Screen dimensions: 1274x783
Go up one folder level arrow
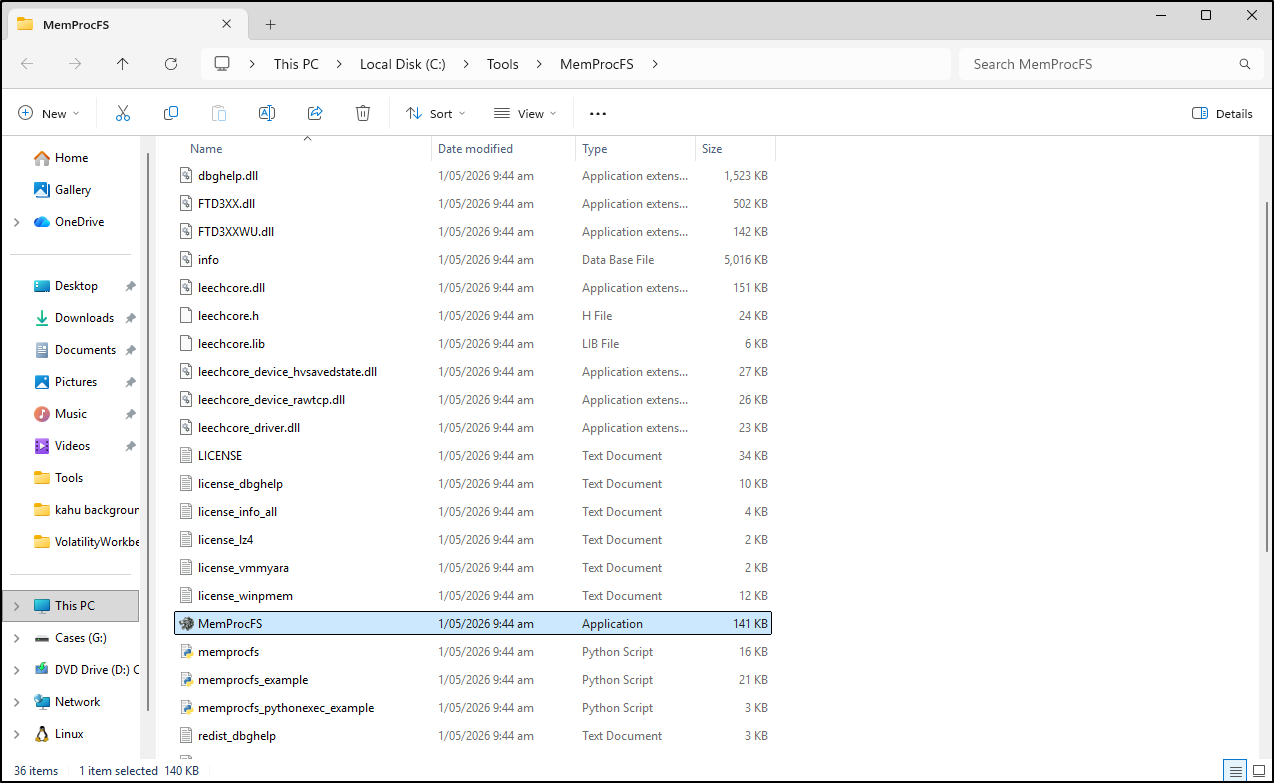(123, 64)
